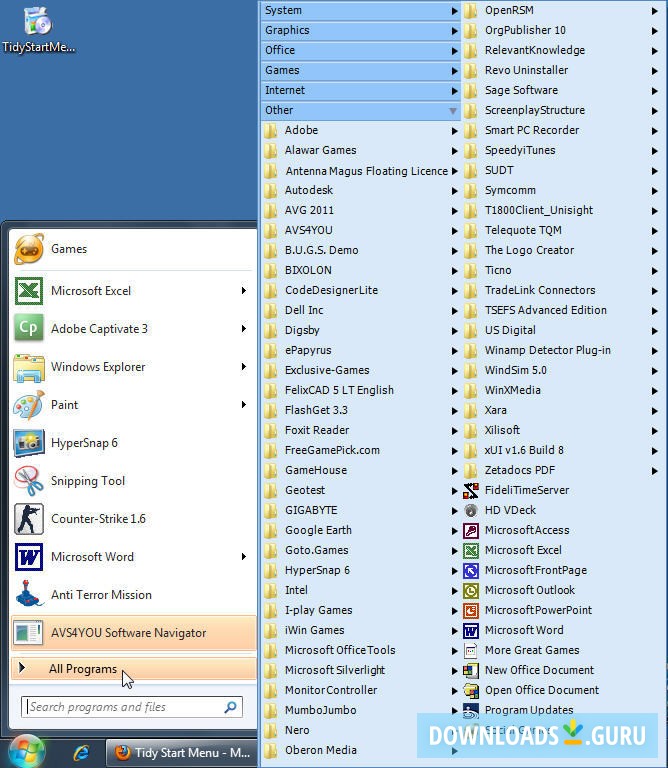
Task: Open Microsoft Excel jump list arrow
Action: pyautogui.click(x=243, y=290)
